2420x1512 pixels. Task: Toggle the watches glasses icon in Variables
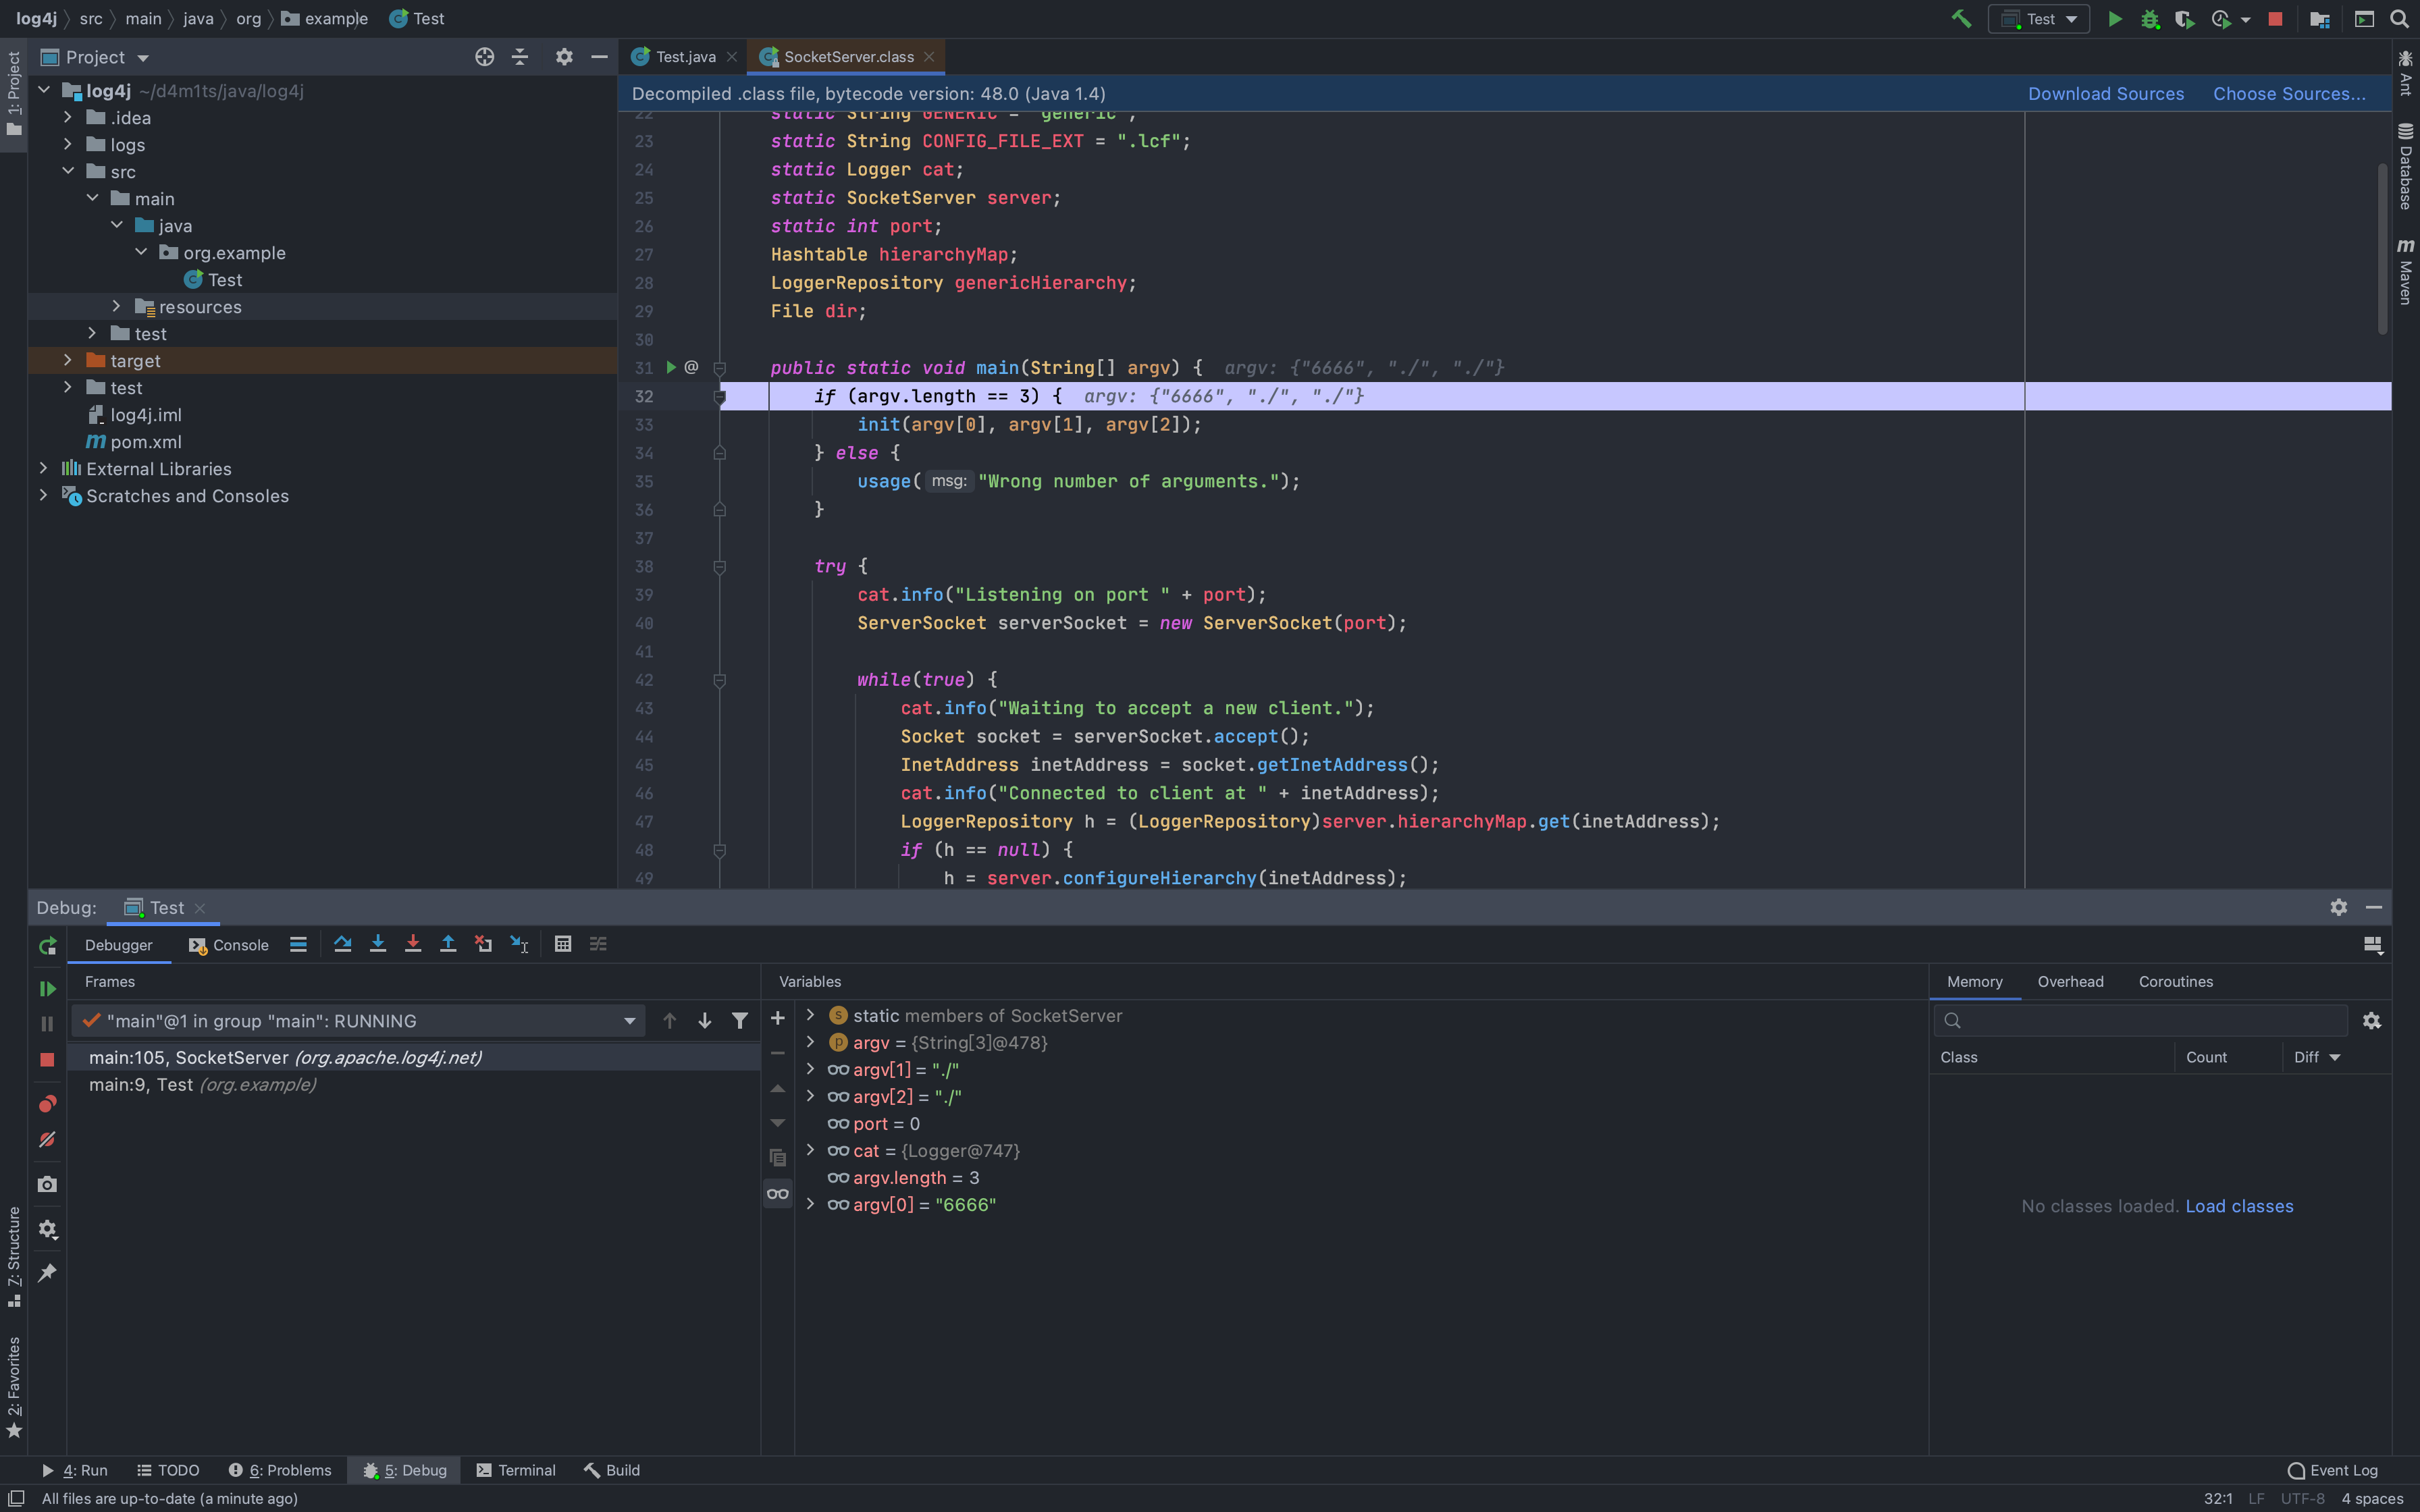(777, 1193)
